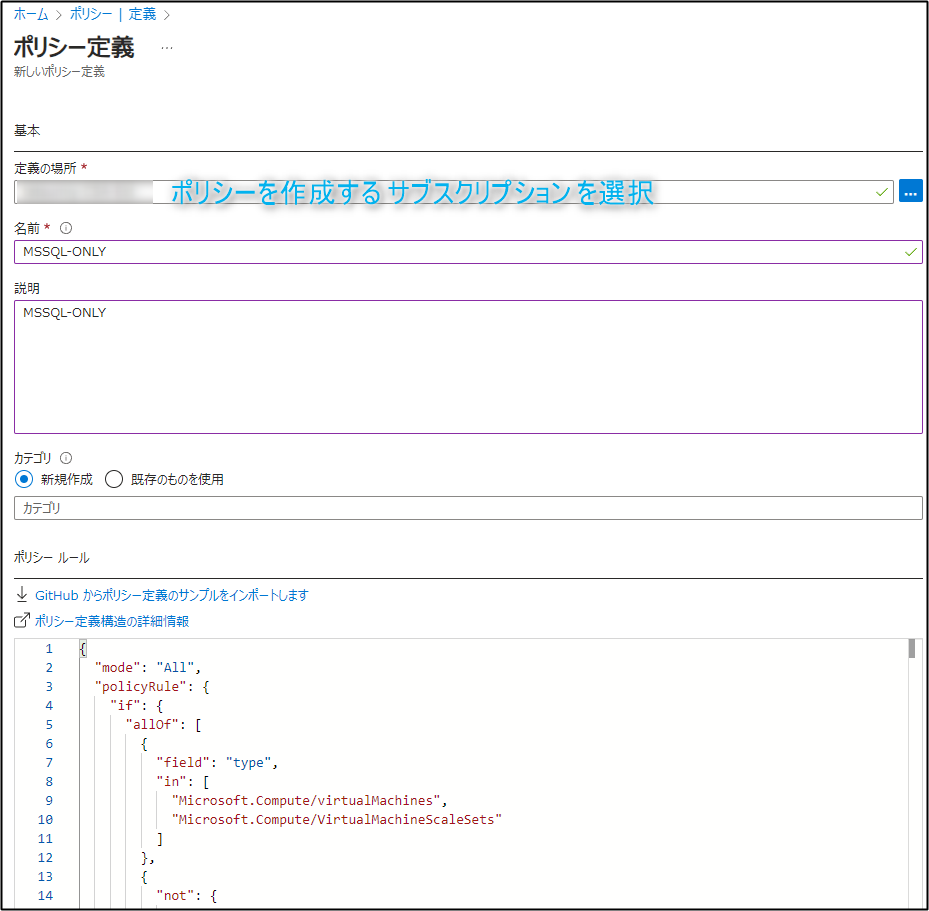The image size is (929, 911).
Task: Click the blue ellipsis scope picker button
Action: pyautogui.click(x=911, y=191)
